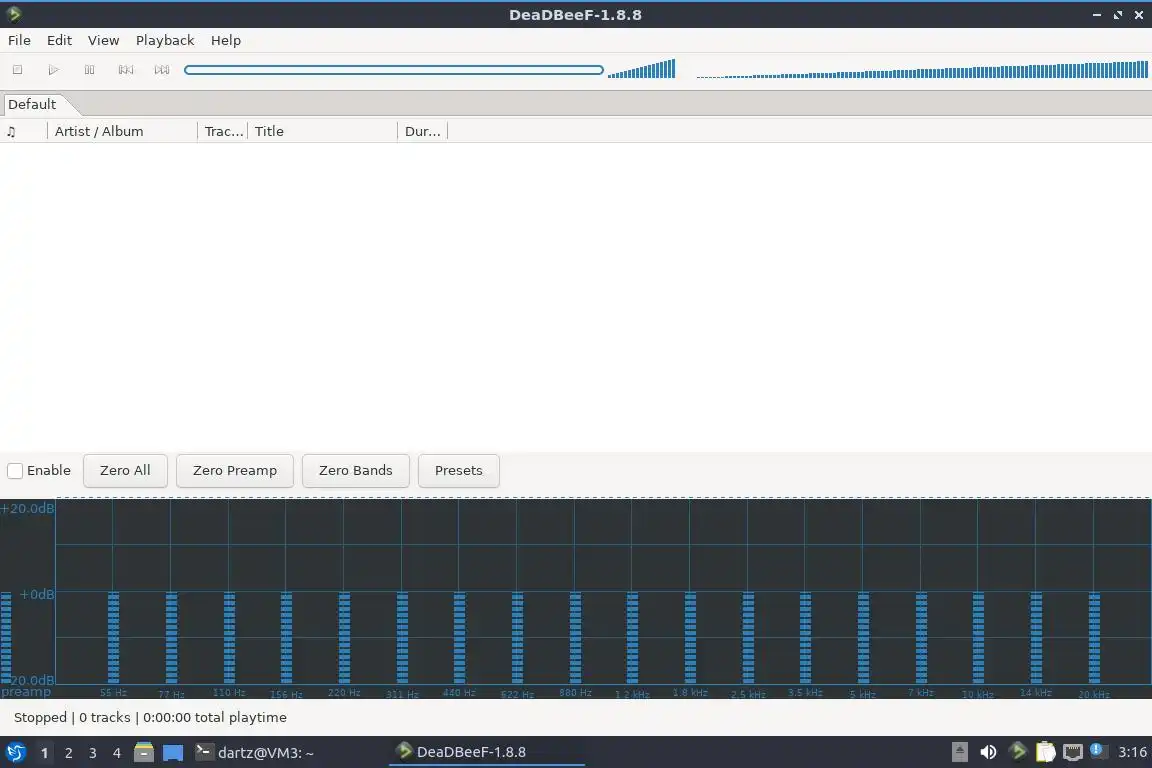The width and height of the screenshot is (1152, 768).
Task: Adjust the 156 Hz equalizer band
Action: (287, 638)
